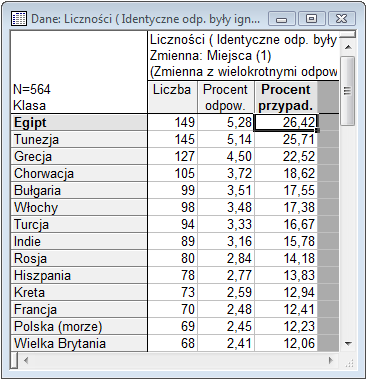This screenshot has width=367, height=380.
Task: Select the Polska (morze) row header
Action: coord(79,327)
